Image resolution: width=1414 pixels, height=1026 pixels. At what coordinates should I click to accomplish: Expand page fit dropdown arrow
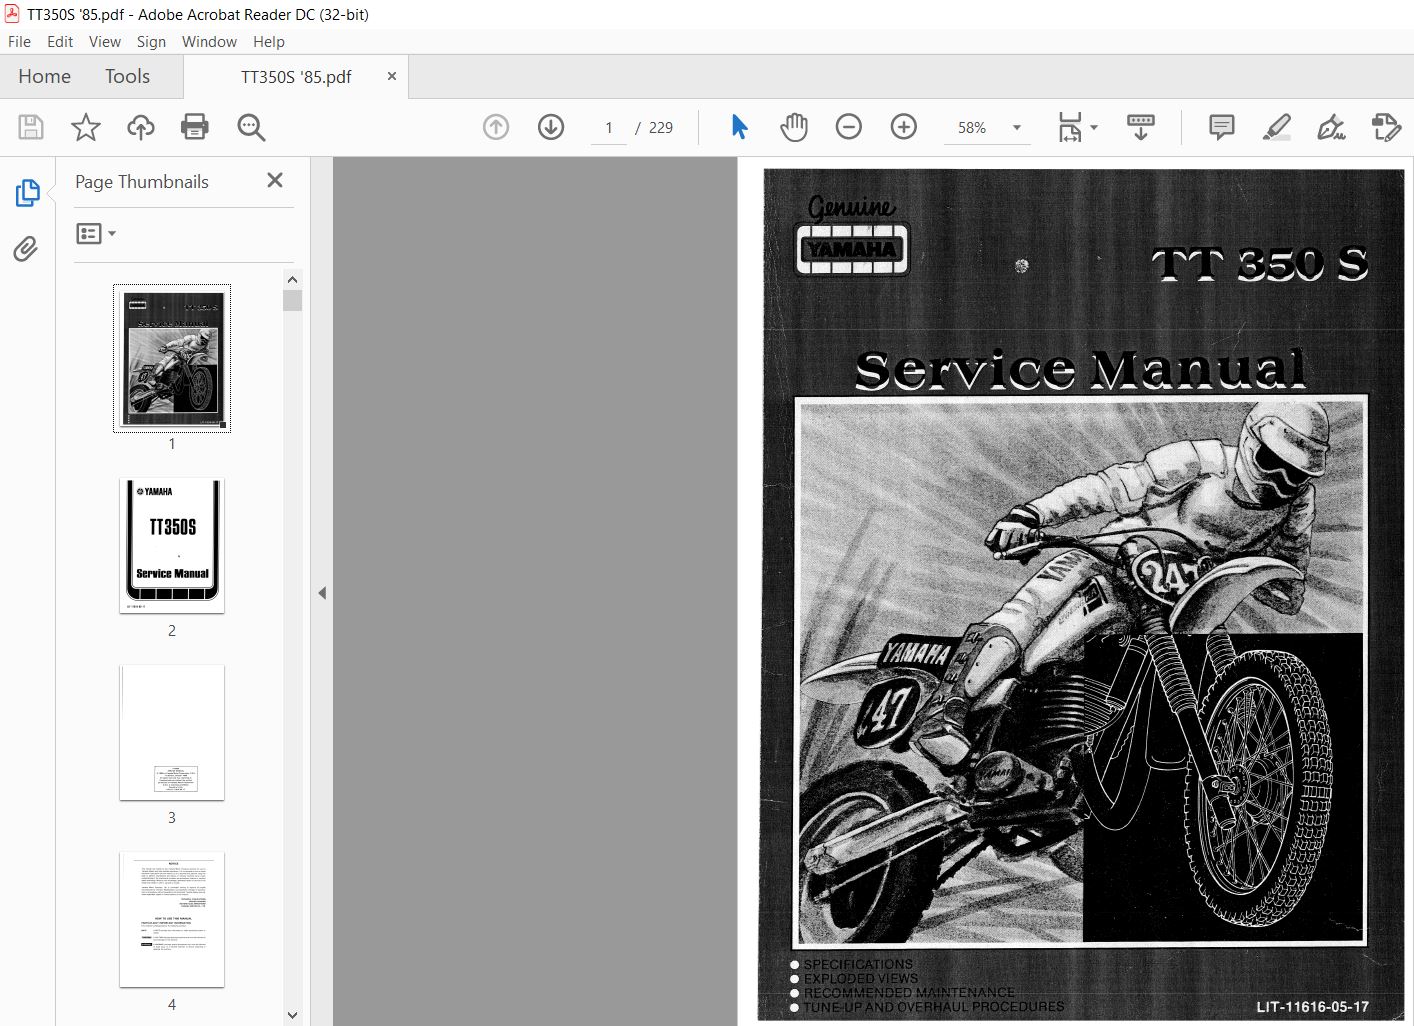pyautogui.click(x=1094, y=127)
